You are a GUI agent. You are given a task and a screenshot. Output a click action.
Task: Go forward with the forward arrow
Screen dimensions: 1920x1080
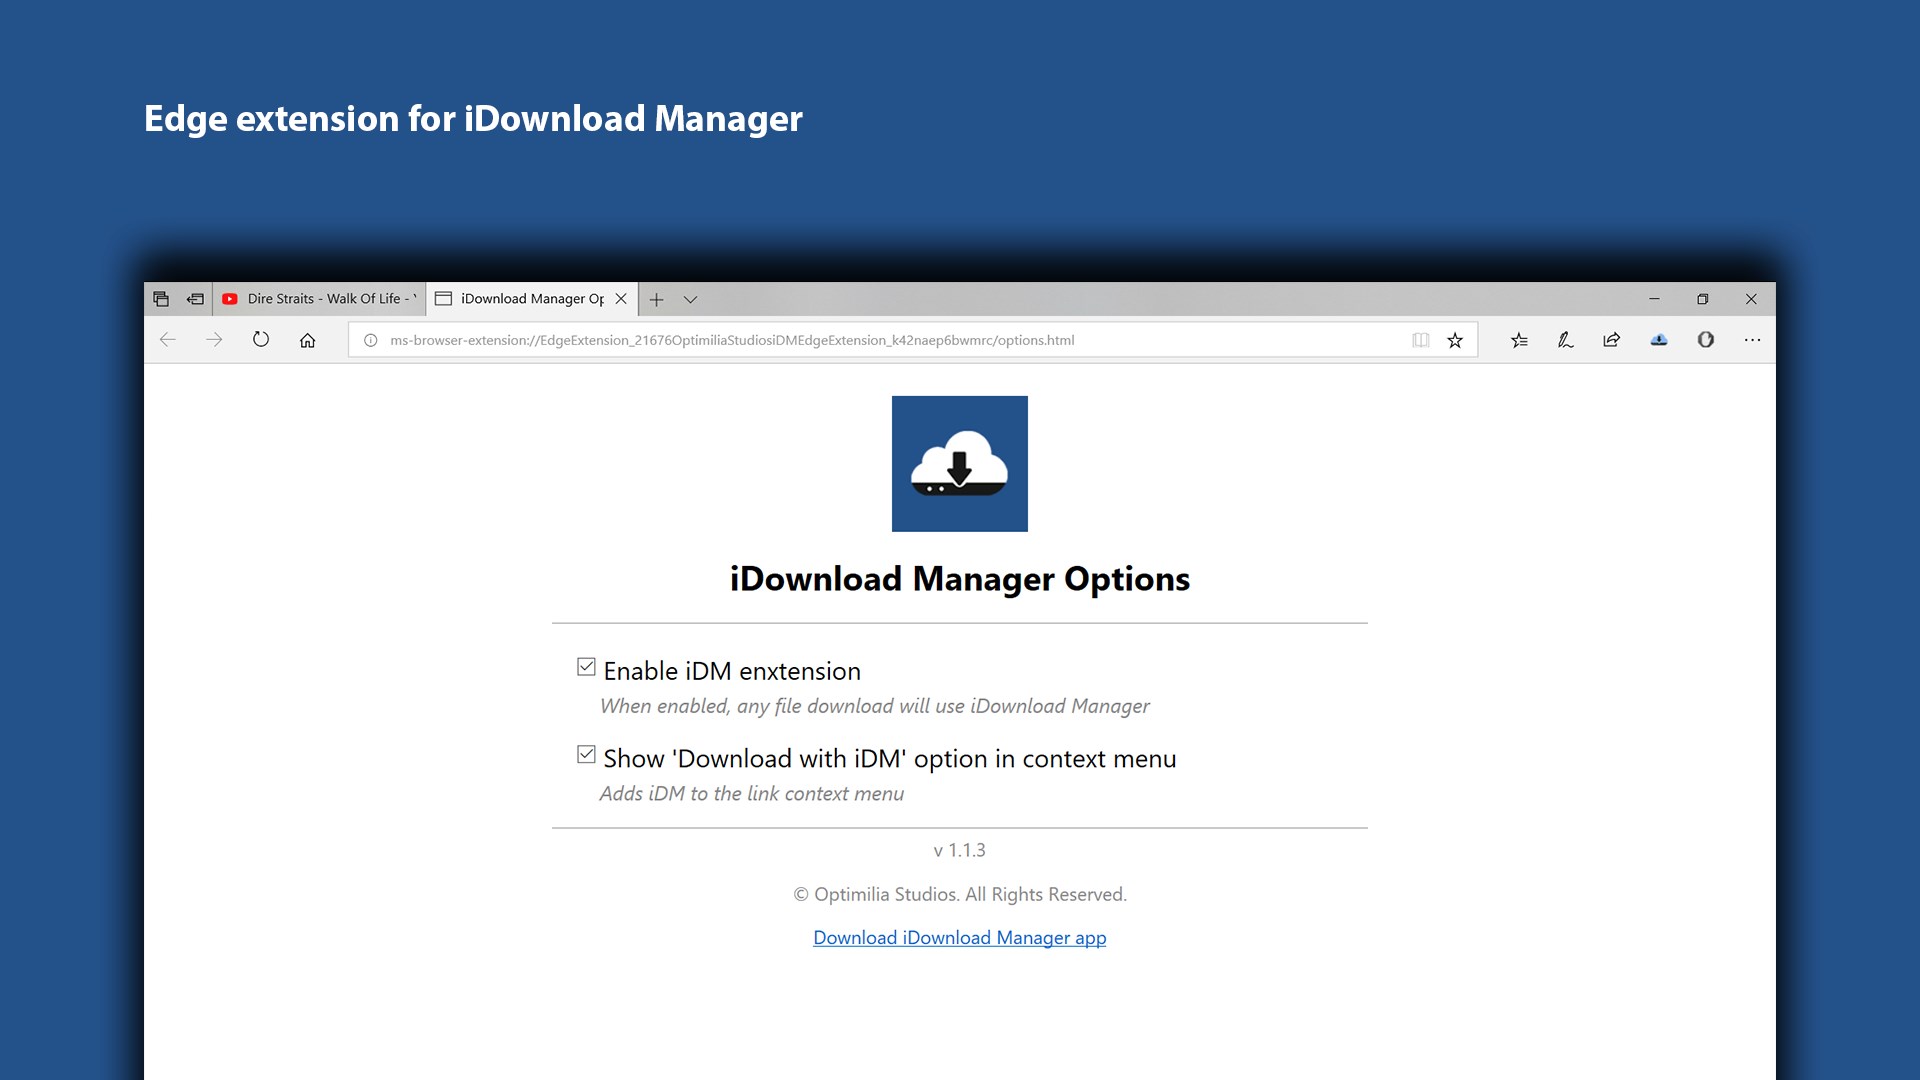coord(214,340)
